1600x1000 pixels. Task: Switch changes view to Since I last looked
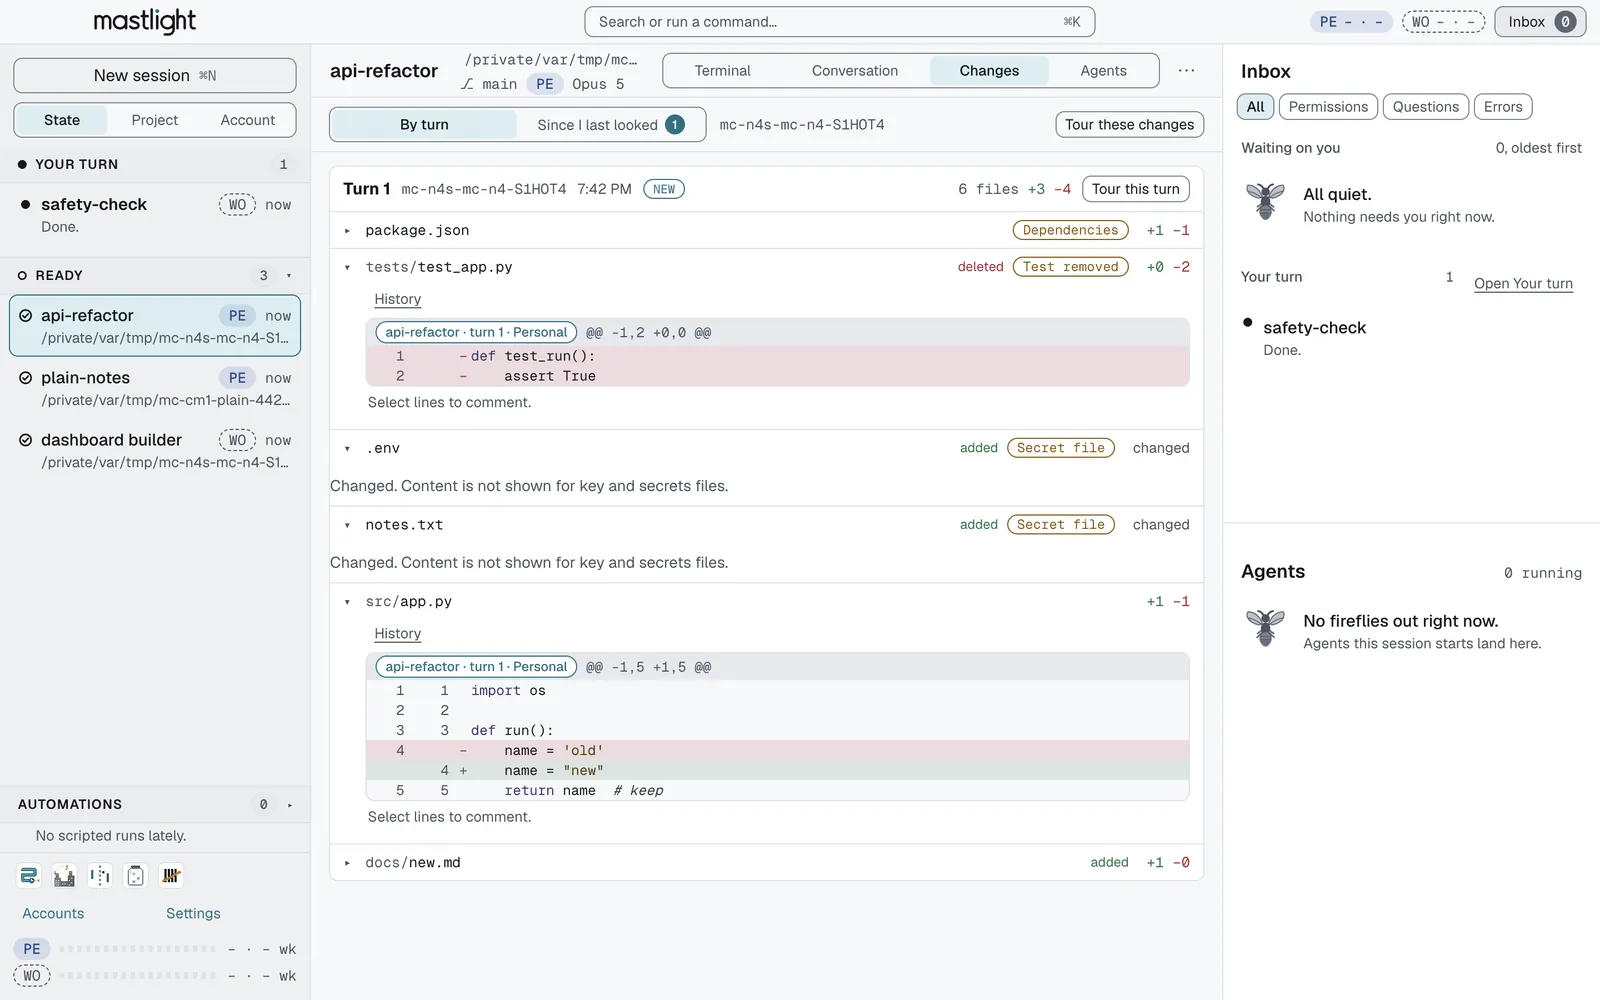click(x=610, y=125)
